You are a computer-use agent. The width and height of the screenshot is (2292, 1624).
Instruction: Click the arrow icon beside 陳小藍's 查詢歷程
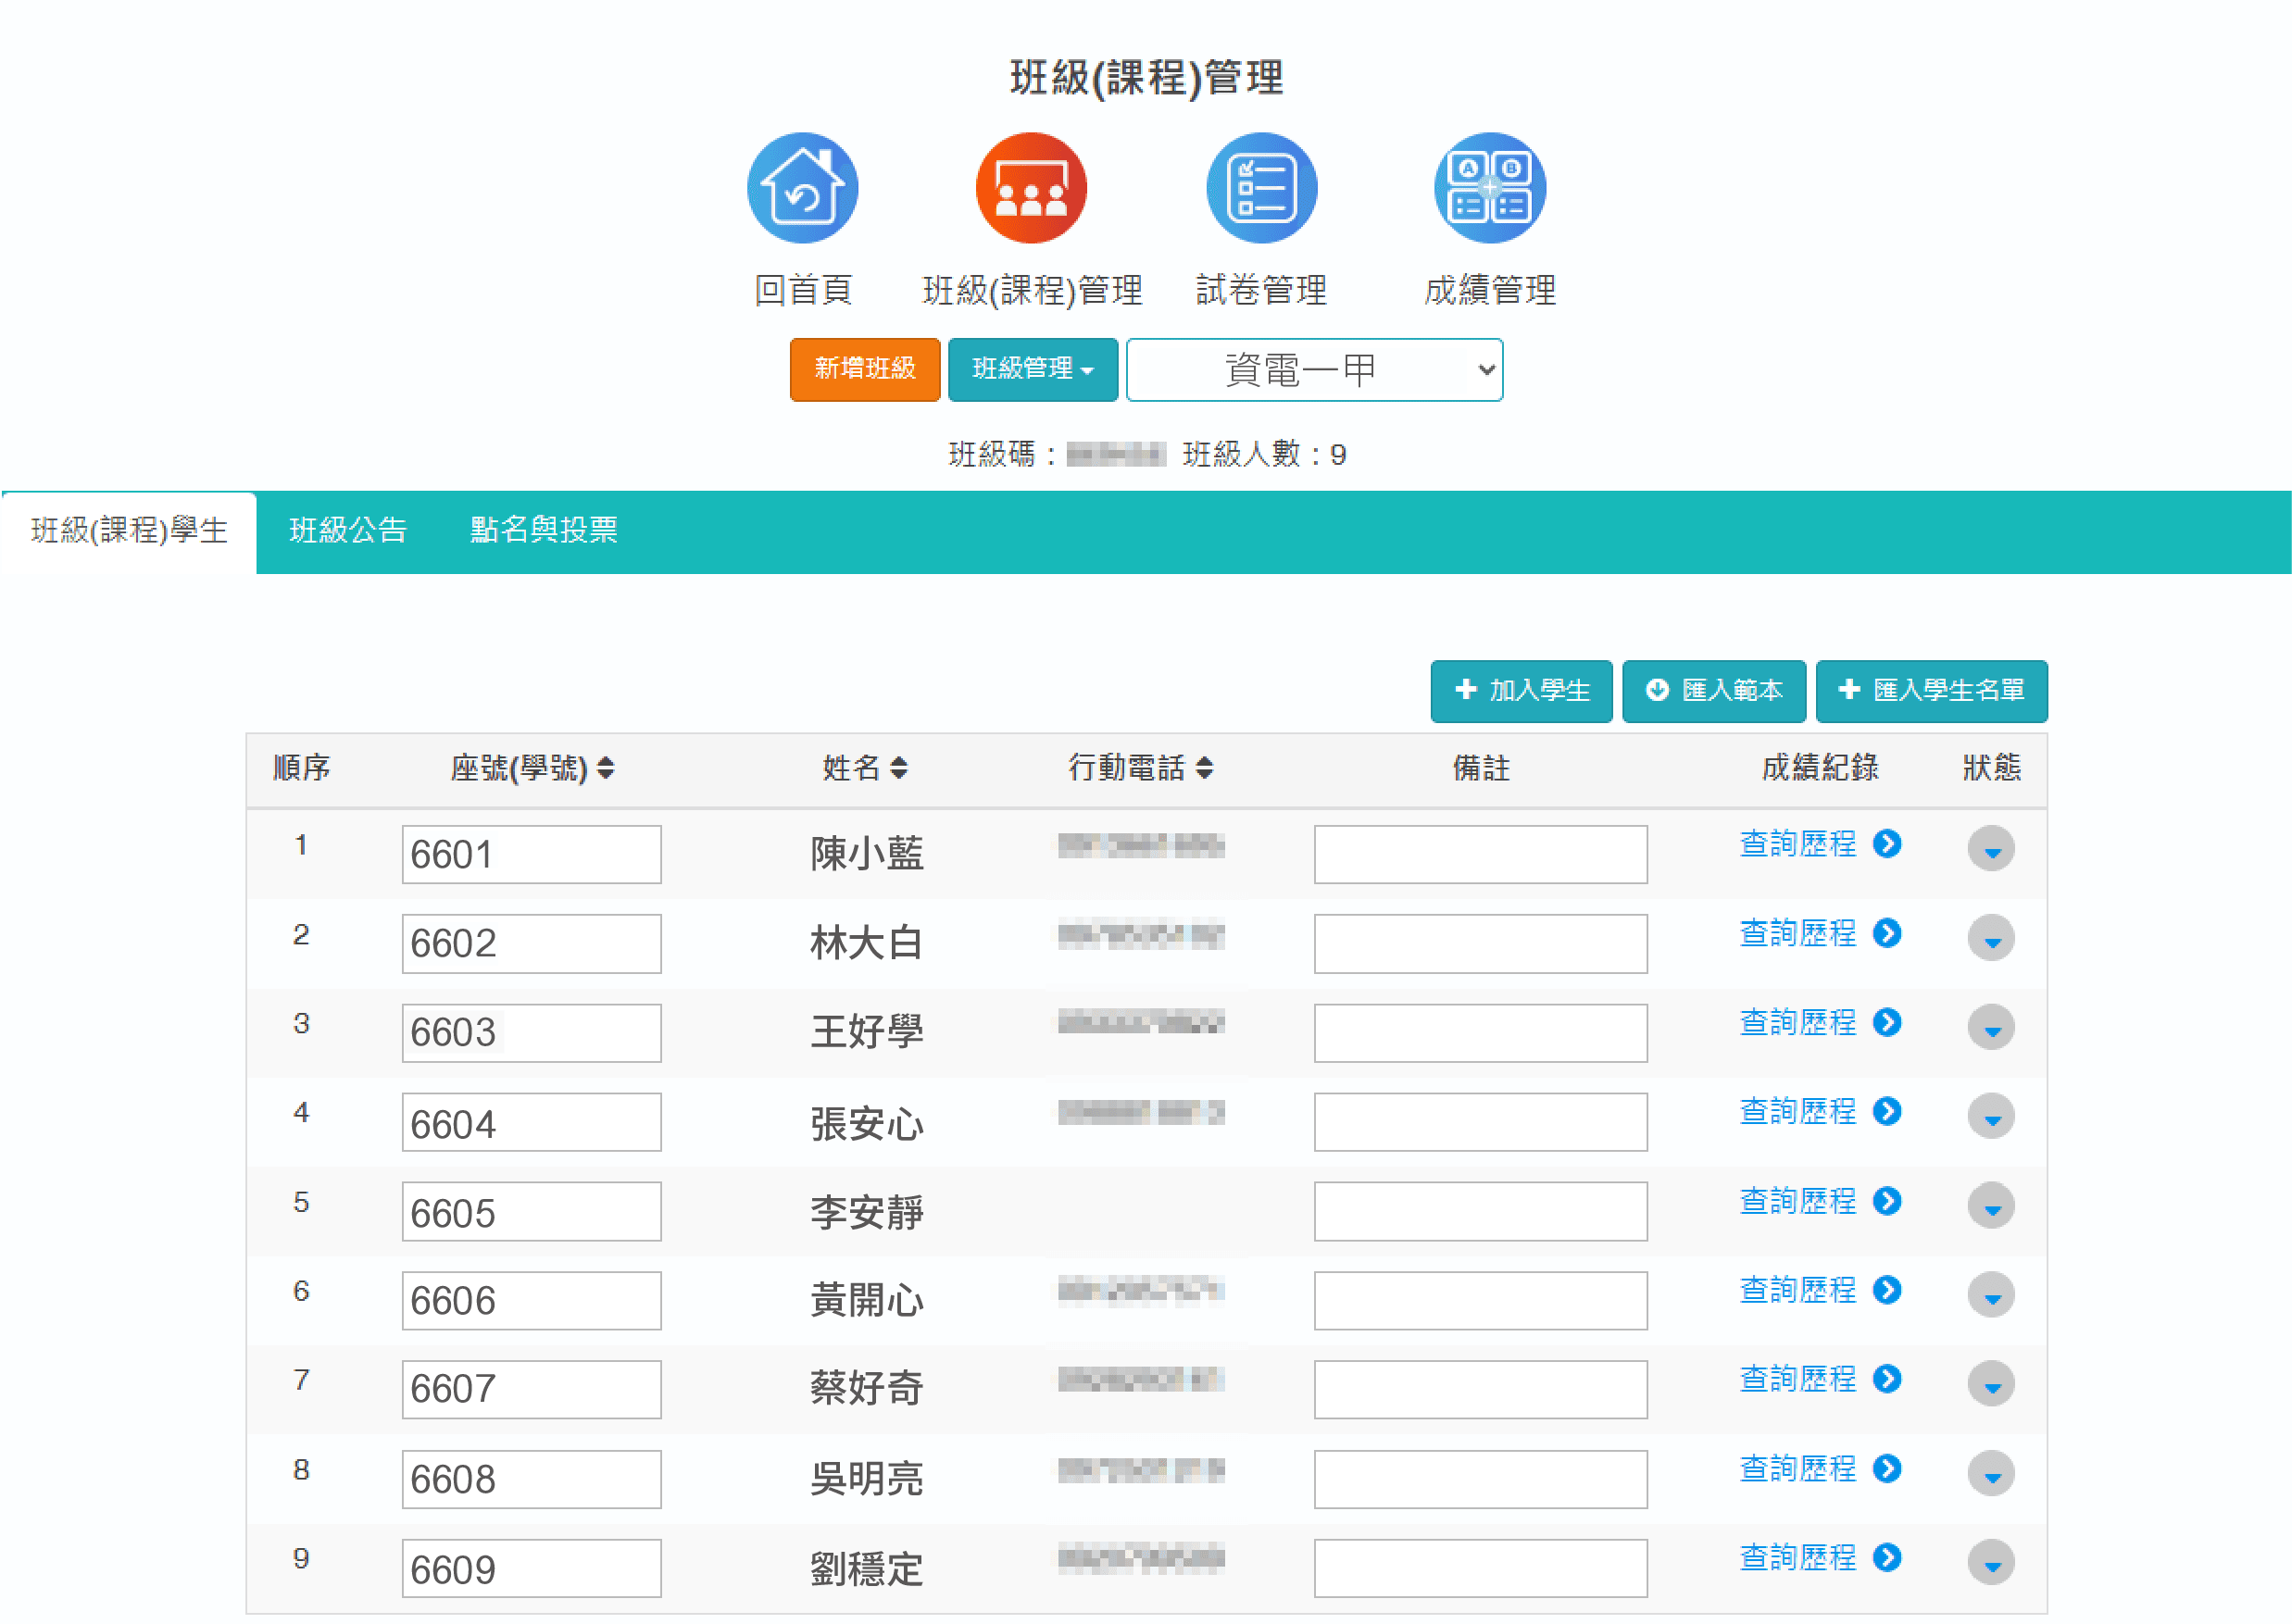click(1888, 845)
